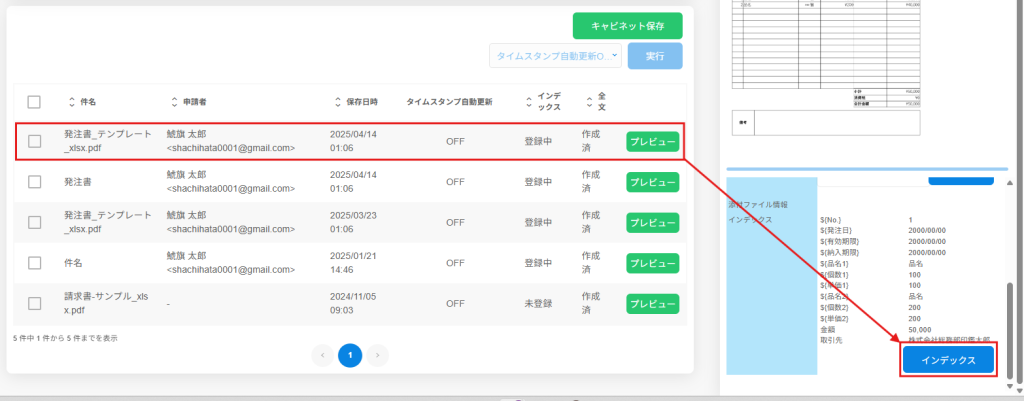
Task: Select page 1 in the pagination
Action: pos(350,355)
